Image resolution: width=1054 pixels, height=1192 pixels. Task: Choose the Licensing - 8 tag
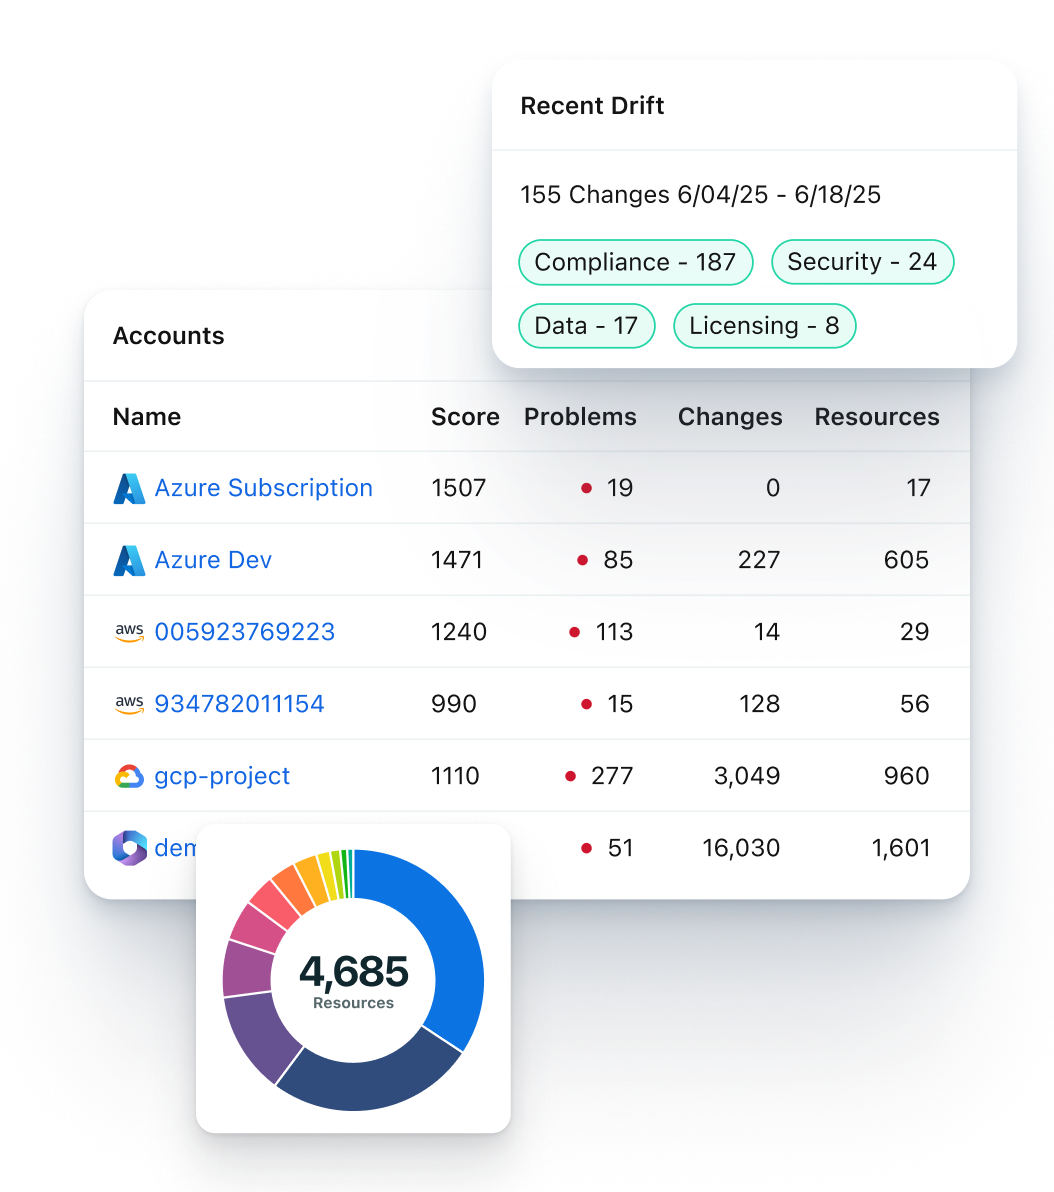pyautogui.click(x=764, y=326)
